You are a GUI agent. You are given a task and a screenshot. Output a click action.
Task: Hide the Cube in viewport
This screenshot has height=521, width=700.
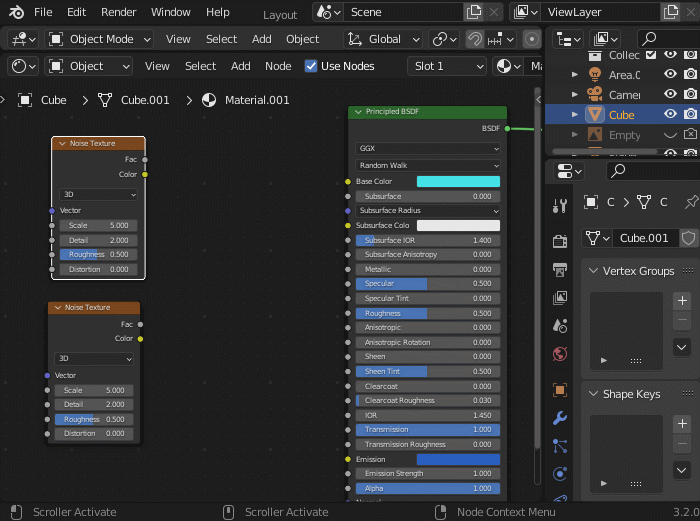670,115
